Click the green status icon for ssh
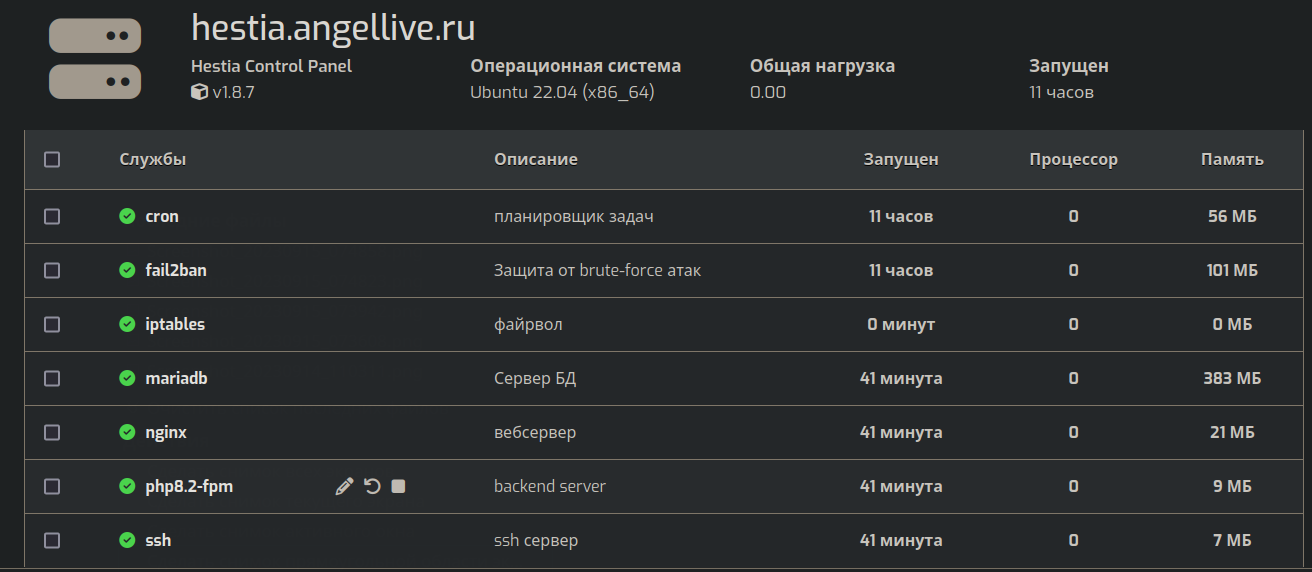The height and width of the screenshot is (572, 1312). pos(127,540)
